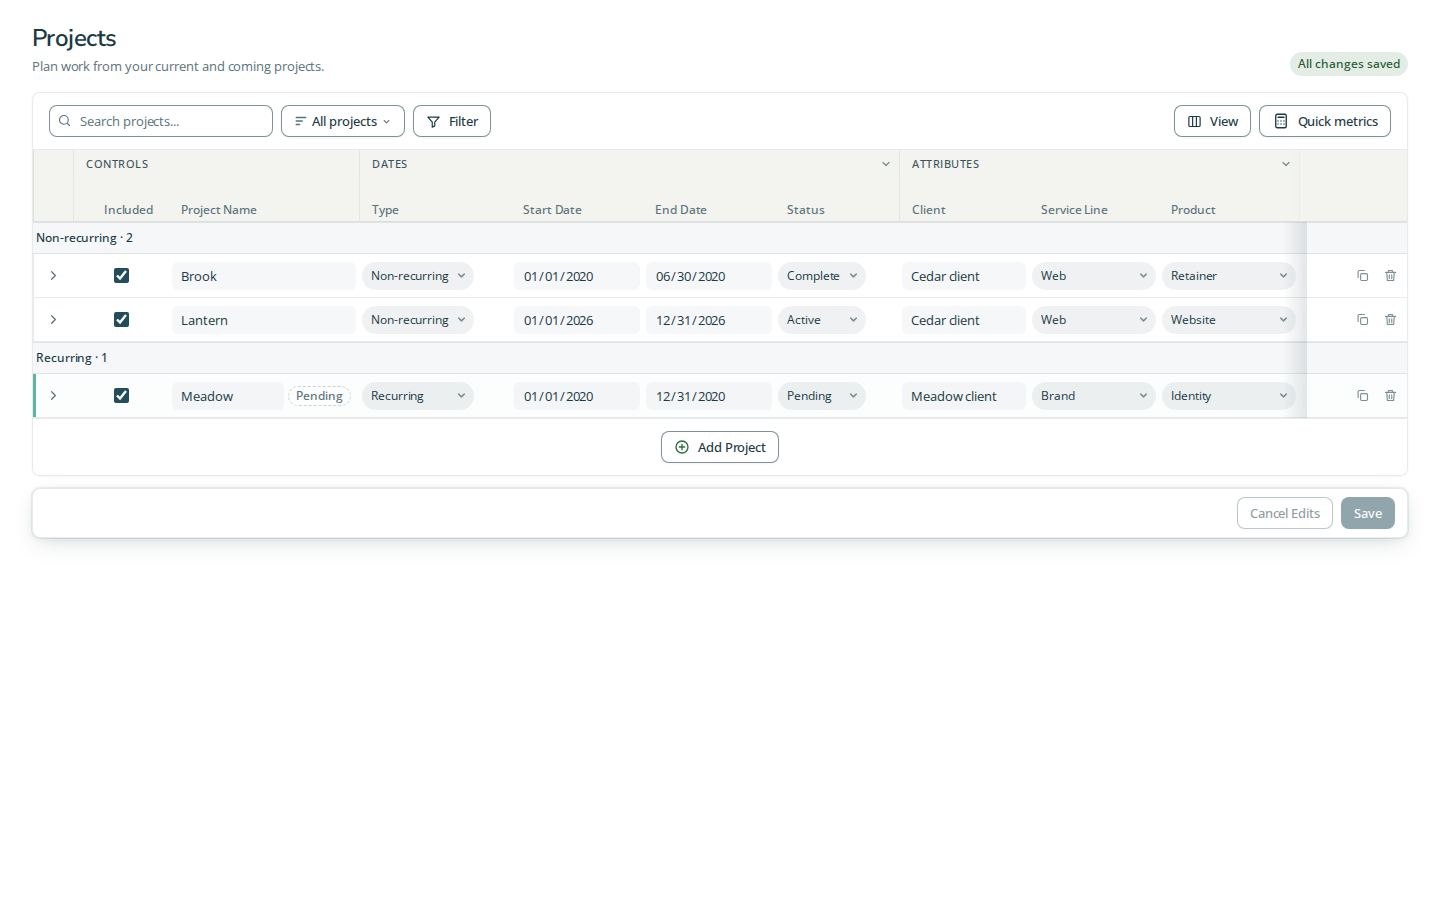Click the Service Line column header
The width and height of the screenshot is (1440, 900).
(x=1074, y=210)
